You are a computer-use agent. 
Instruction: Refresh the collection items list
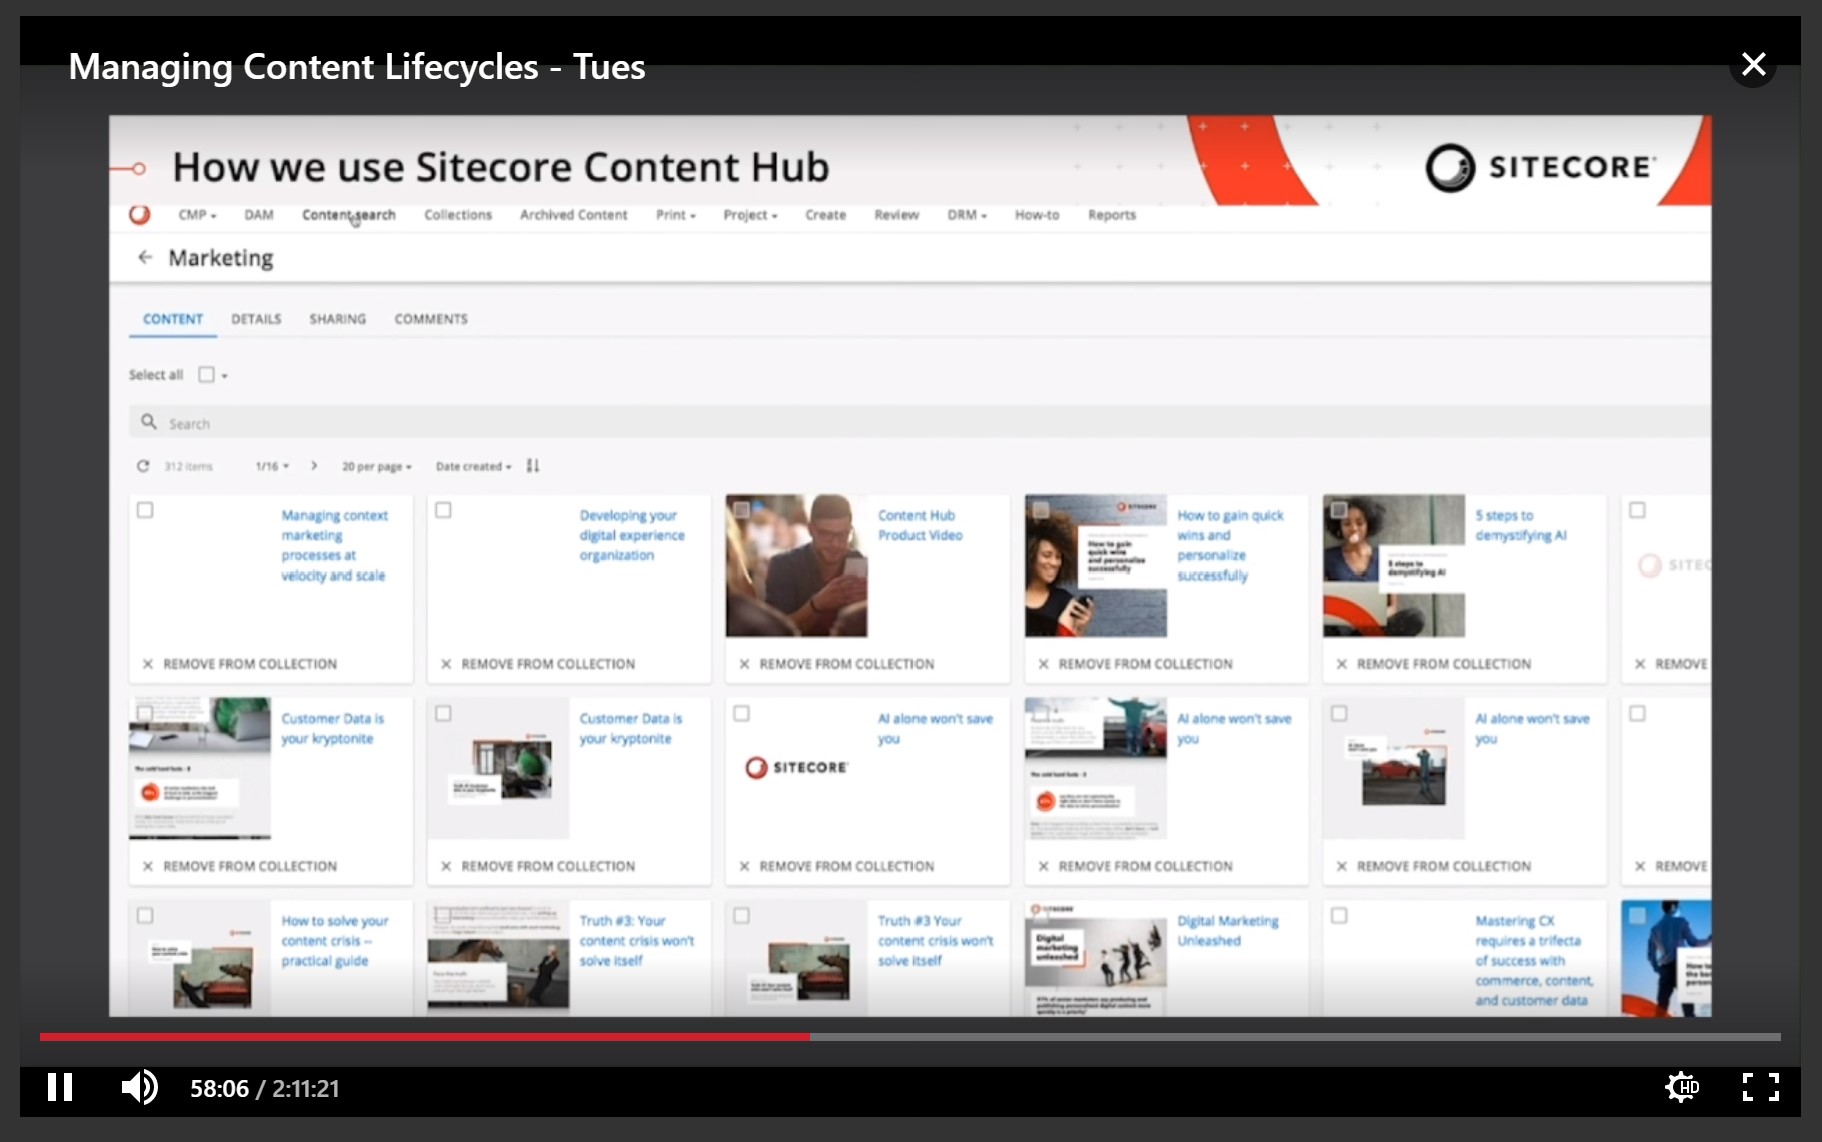click(x=143, y=466)
